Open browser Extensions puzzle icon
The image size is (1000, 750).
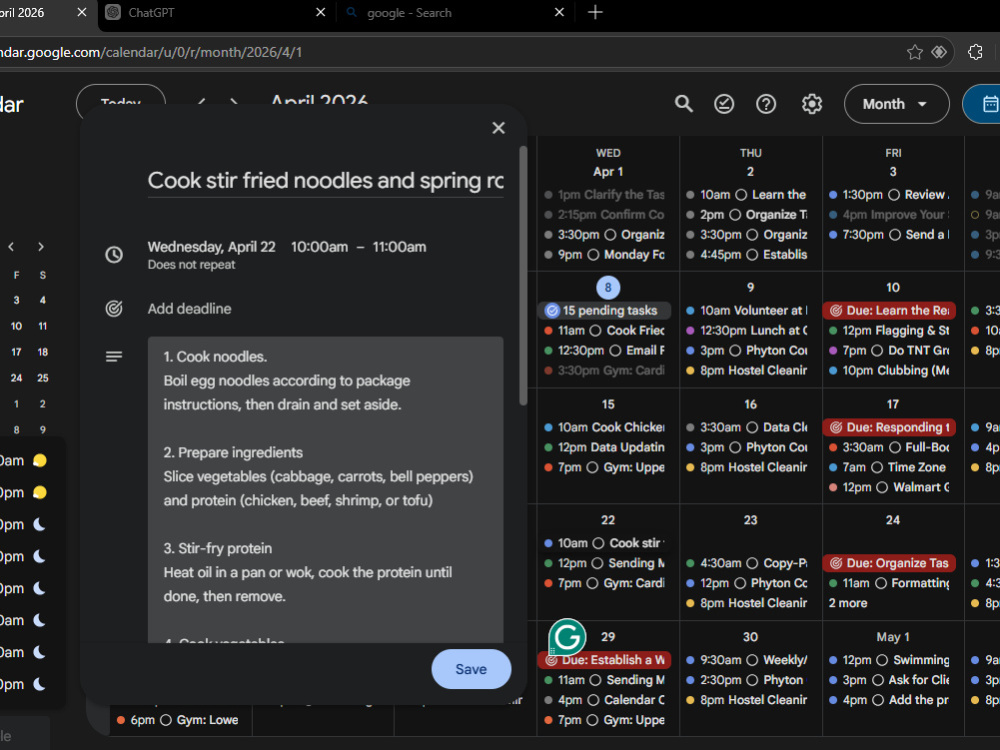tap(975, 52)
